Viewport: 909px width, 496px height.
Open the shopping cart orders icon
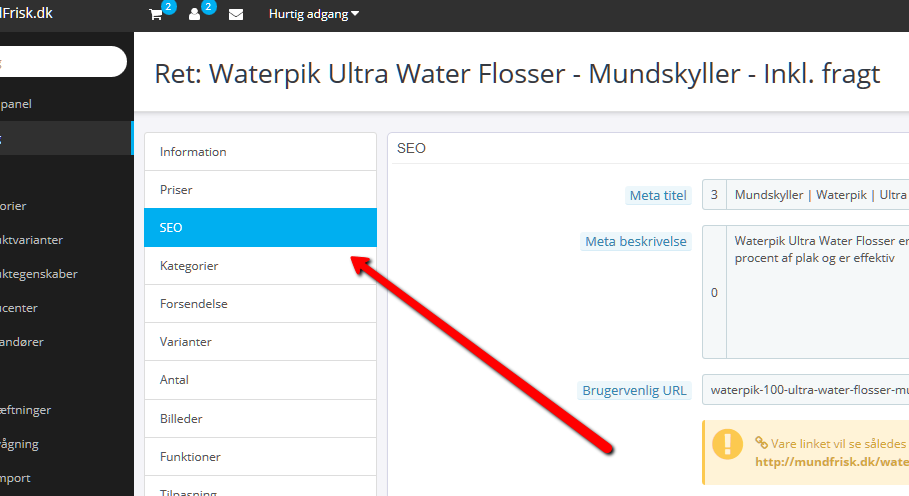point(155,14)
